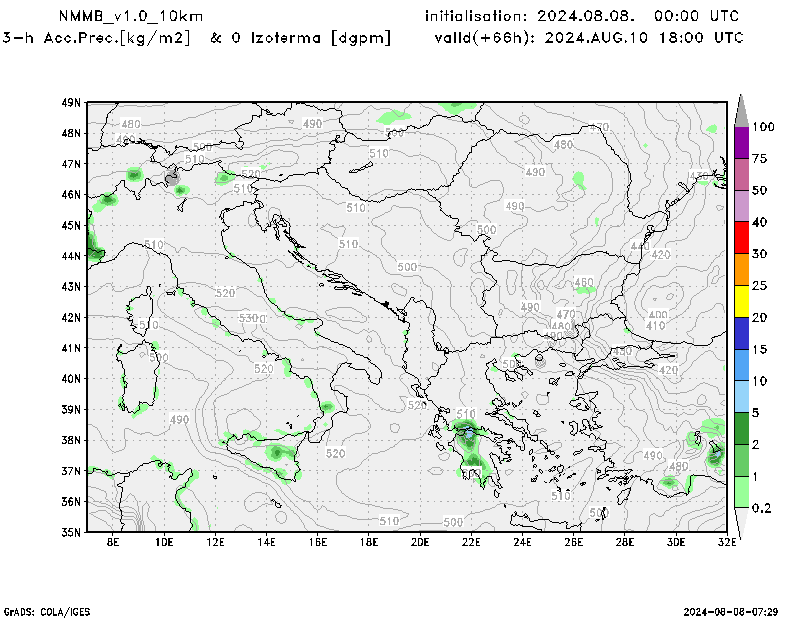The image size is (800, 618).
Task: Click the 32E longitude axis label
Action: tap(727, 542)
